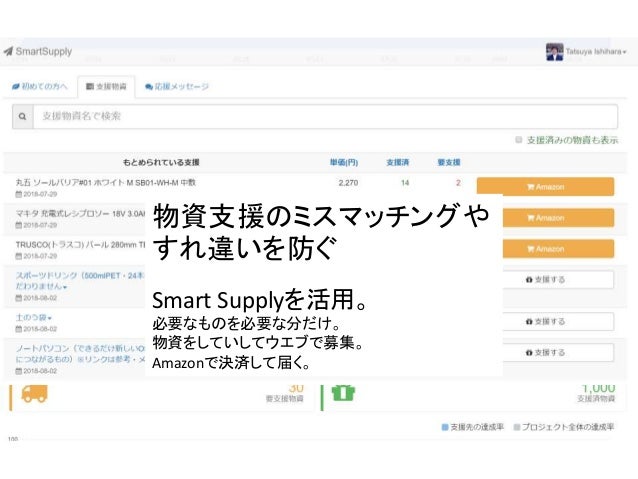This screenshot has width=638, height=479.
Task: Toggle 支援先の達成率 chart legend
Action: pyautogui.click(x=472, y=427)
